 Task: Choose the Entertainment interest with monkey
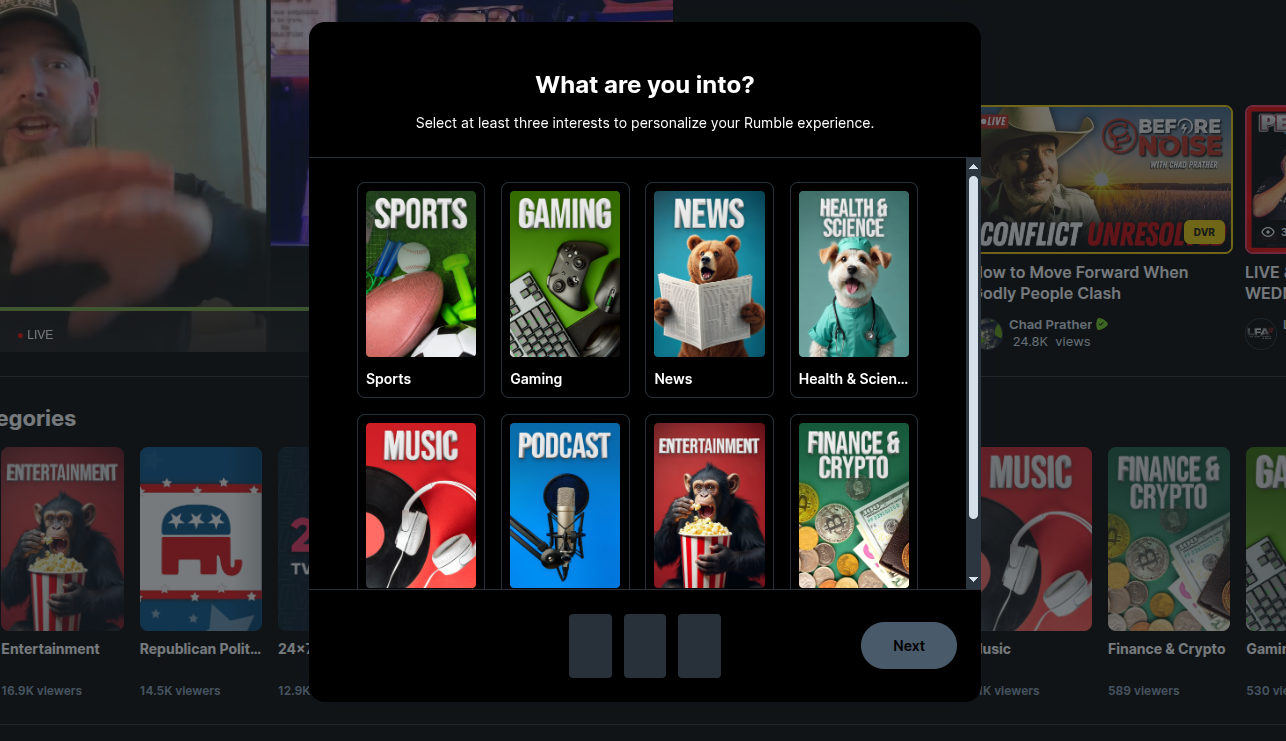click(x=709, y=502)
